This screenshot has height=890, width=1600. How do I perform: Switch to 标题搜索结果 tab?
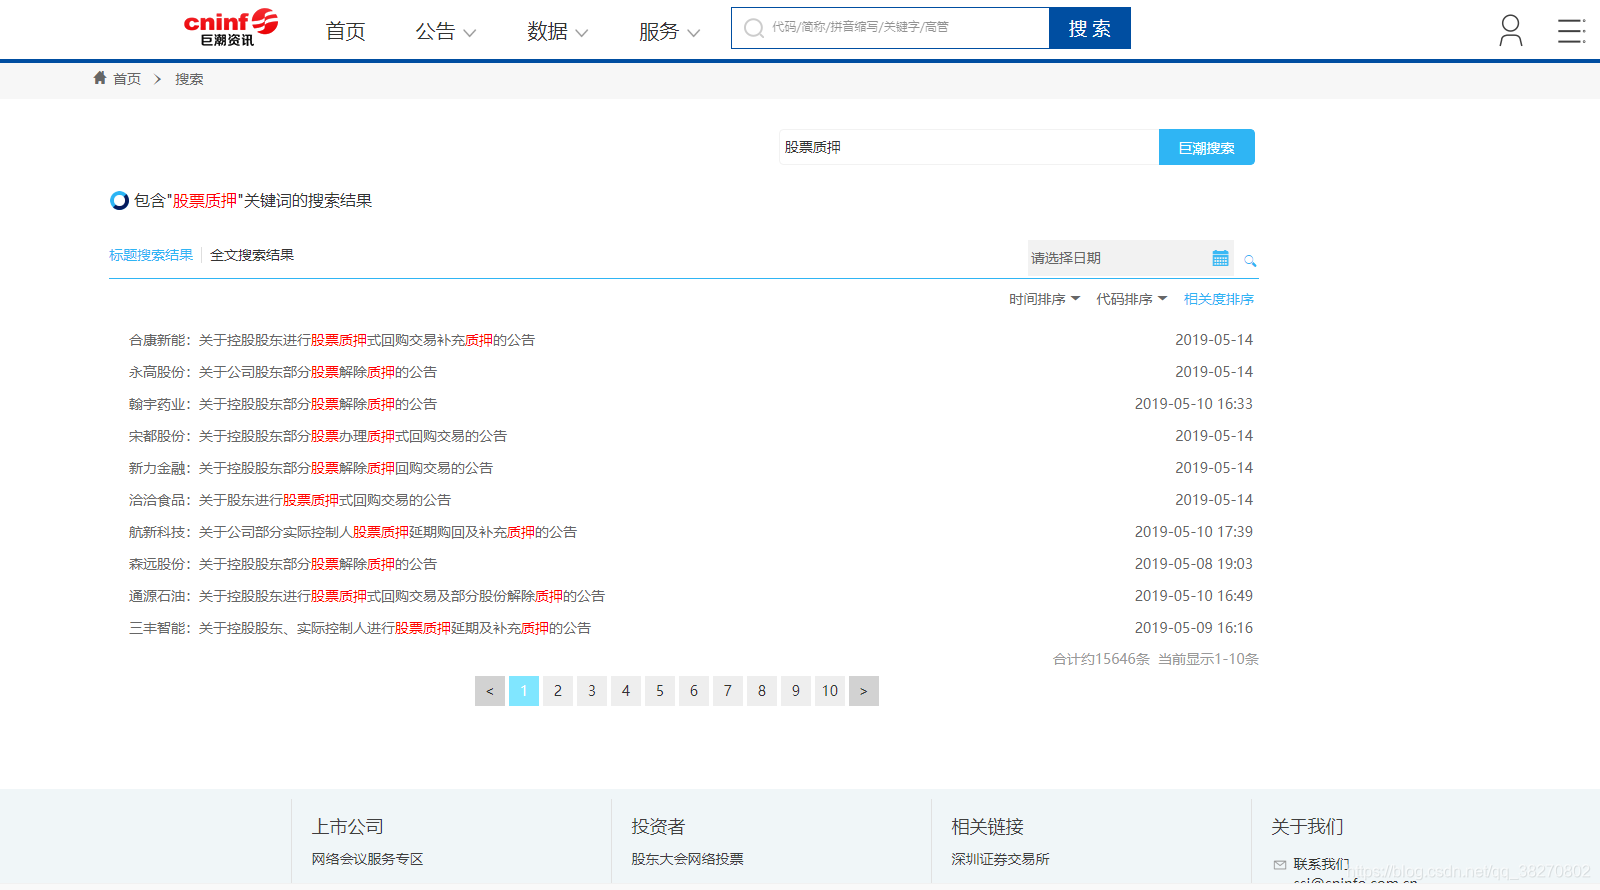pos(151,255)
